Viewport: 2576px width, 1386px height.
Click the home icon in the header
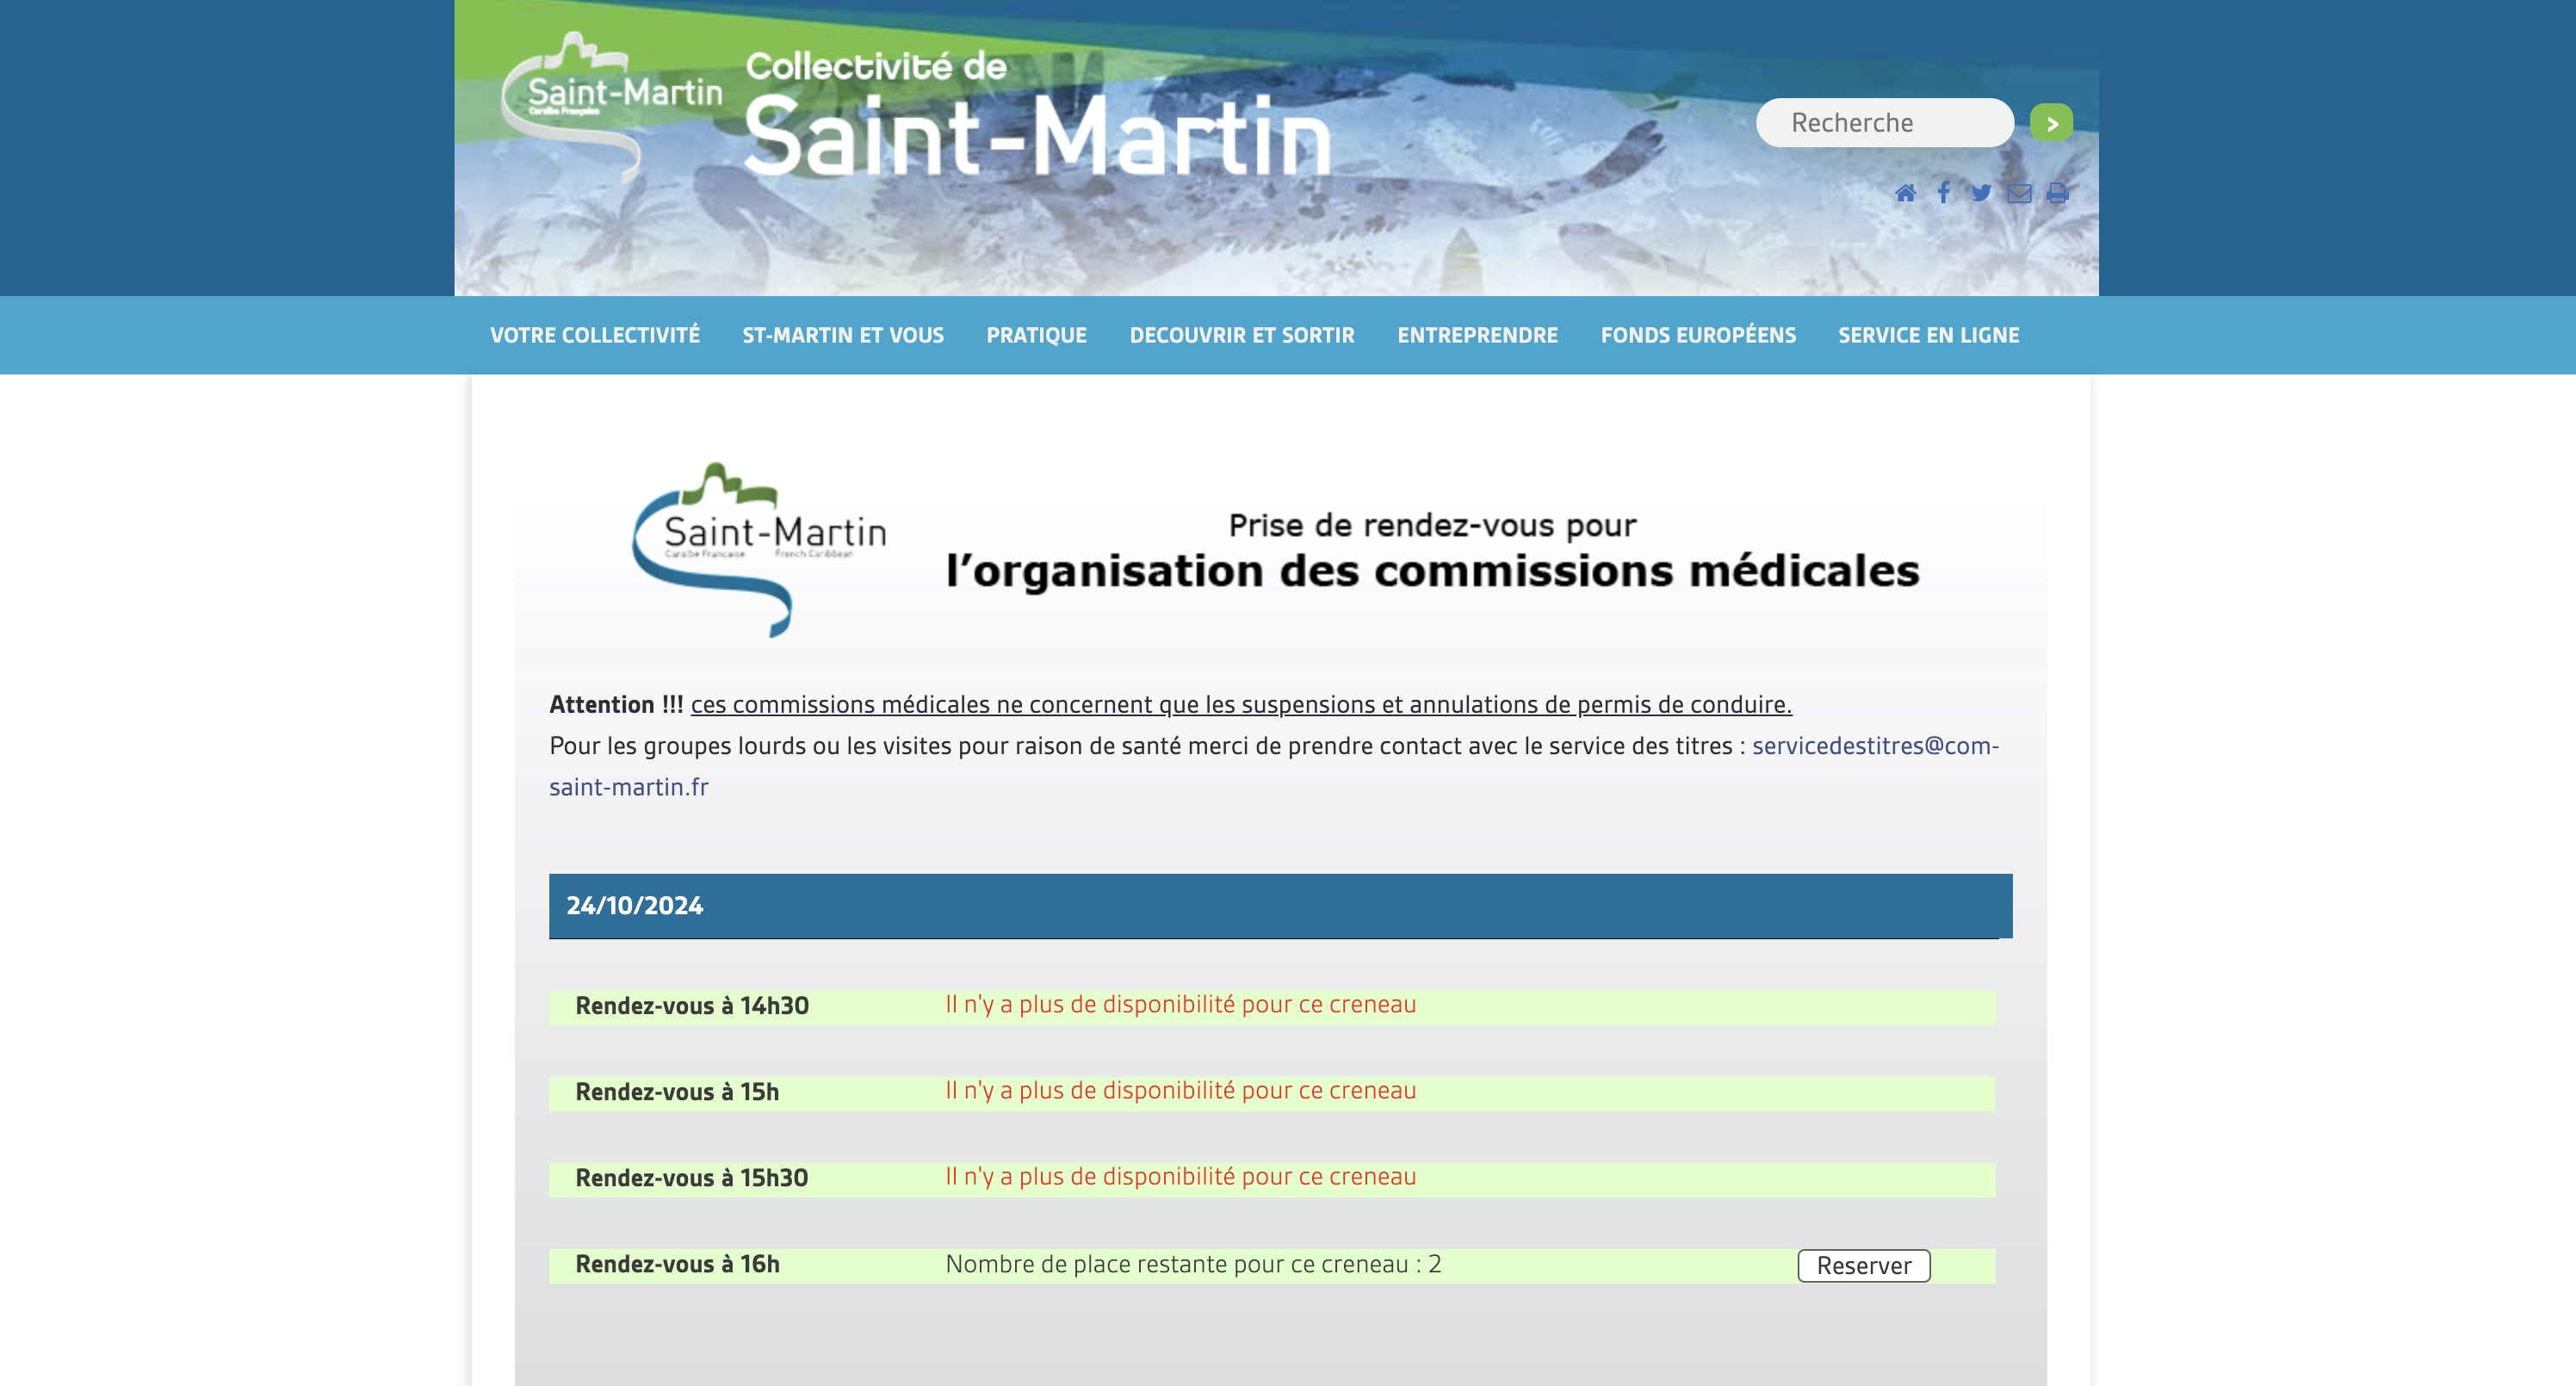tap(1906, 194)
